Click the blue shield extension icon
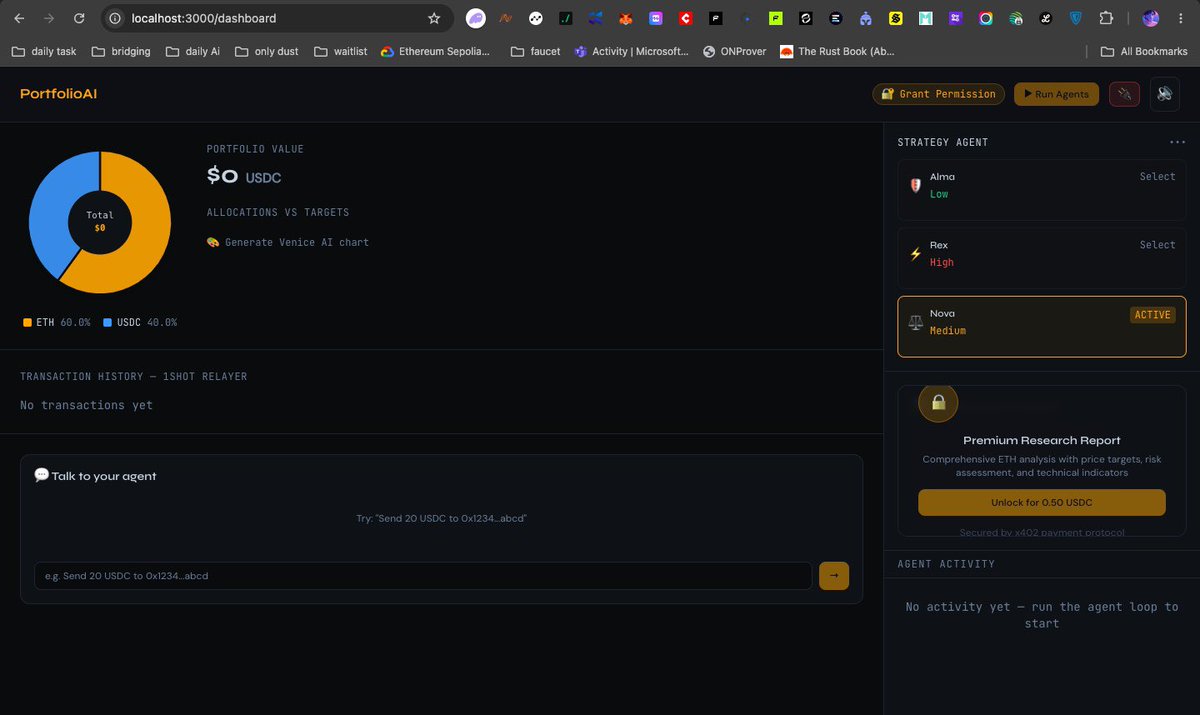Viewport: 1200px width, 715px height. point(1075,18)
